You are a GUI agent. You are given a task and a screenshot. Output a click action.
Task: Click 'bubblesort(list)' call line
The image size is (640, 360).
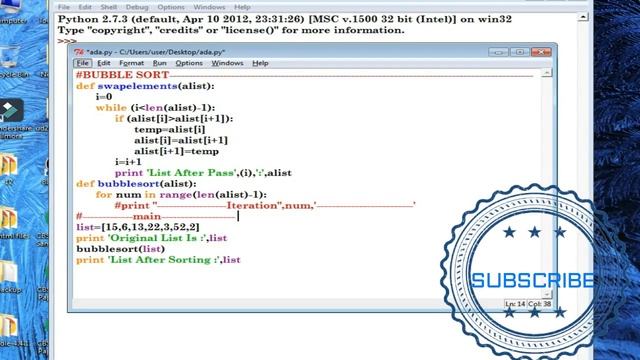click(x=120, y=249)
